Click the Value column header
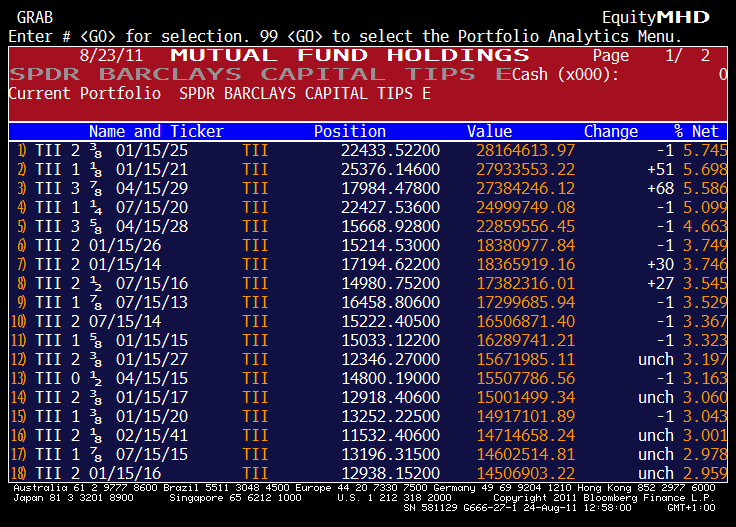 coord(489,131)
